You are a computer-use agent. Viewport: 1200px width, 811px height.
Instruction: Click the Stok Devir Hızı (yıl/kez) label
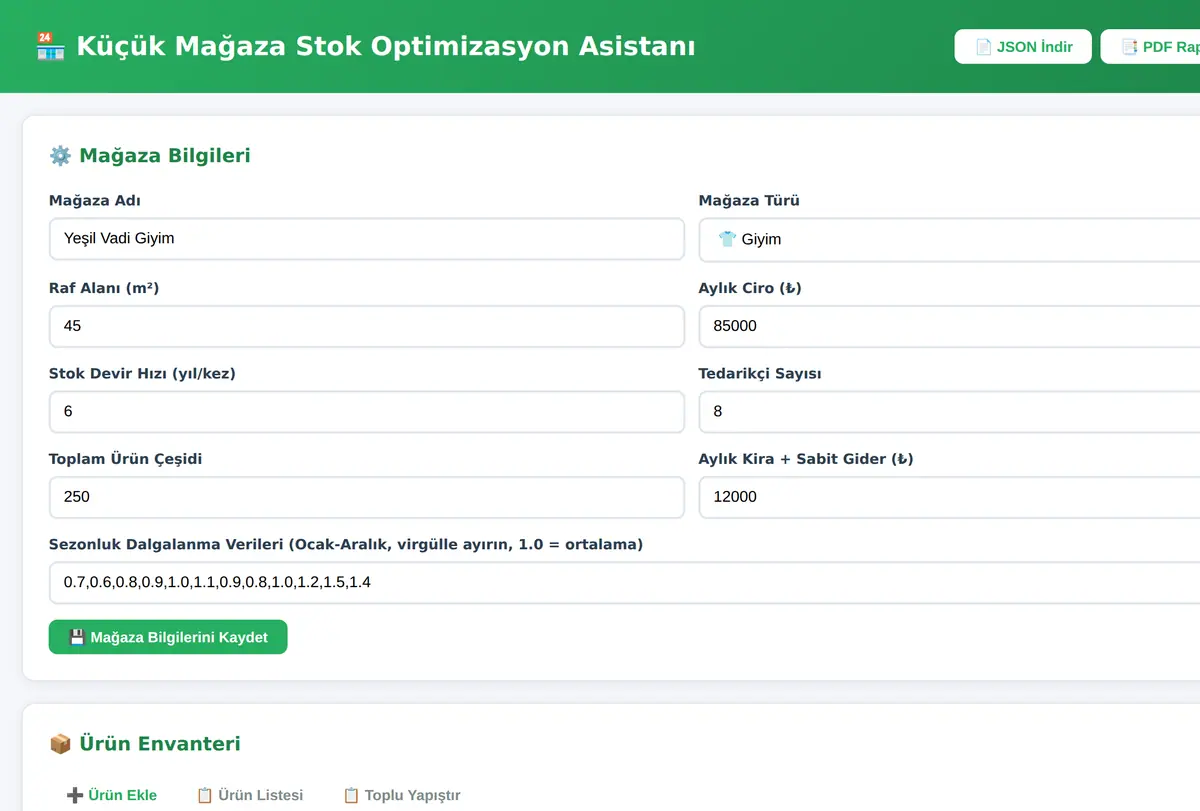[x=142, y=374]
